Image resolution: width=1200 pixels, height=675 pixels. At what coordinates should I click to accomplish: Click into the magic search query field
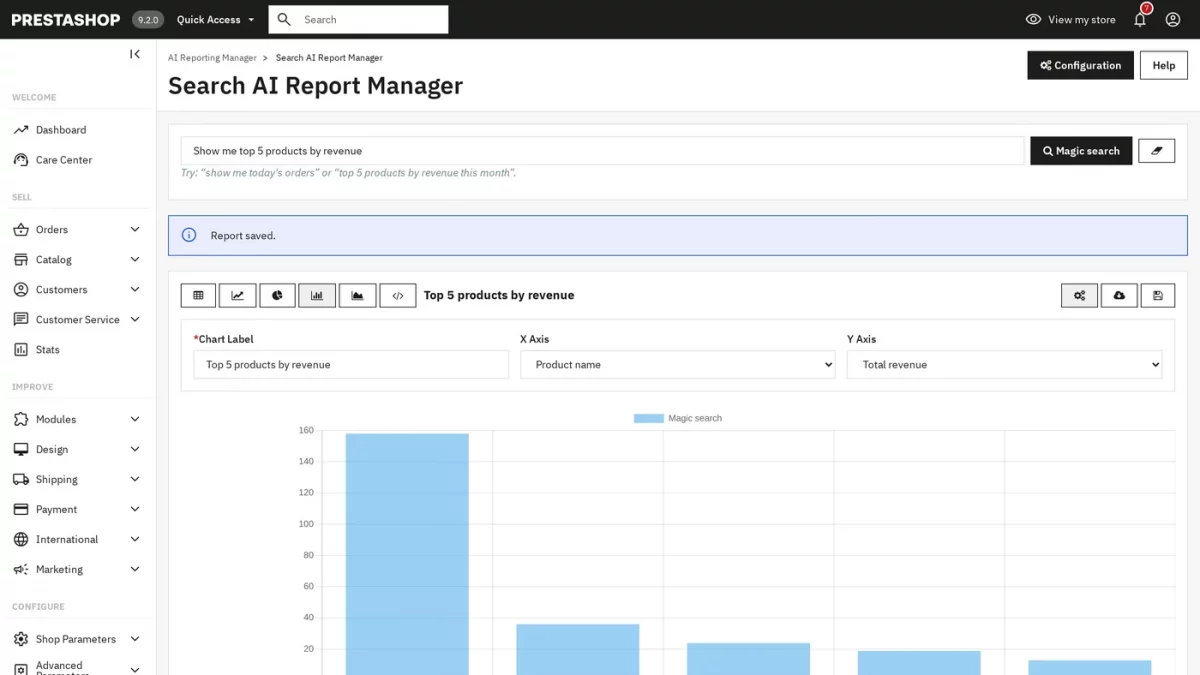(602, 151)
